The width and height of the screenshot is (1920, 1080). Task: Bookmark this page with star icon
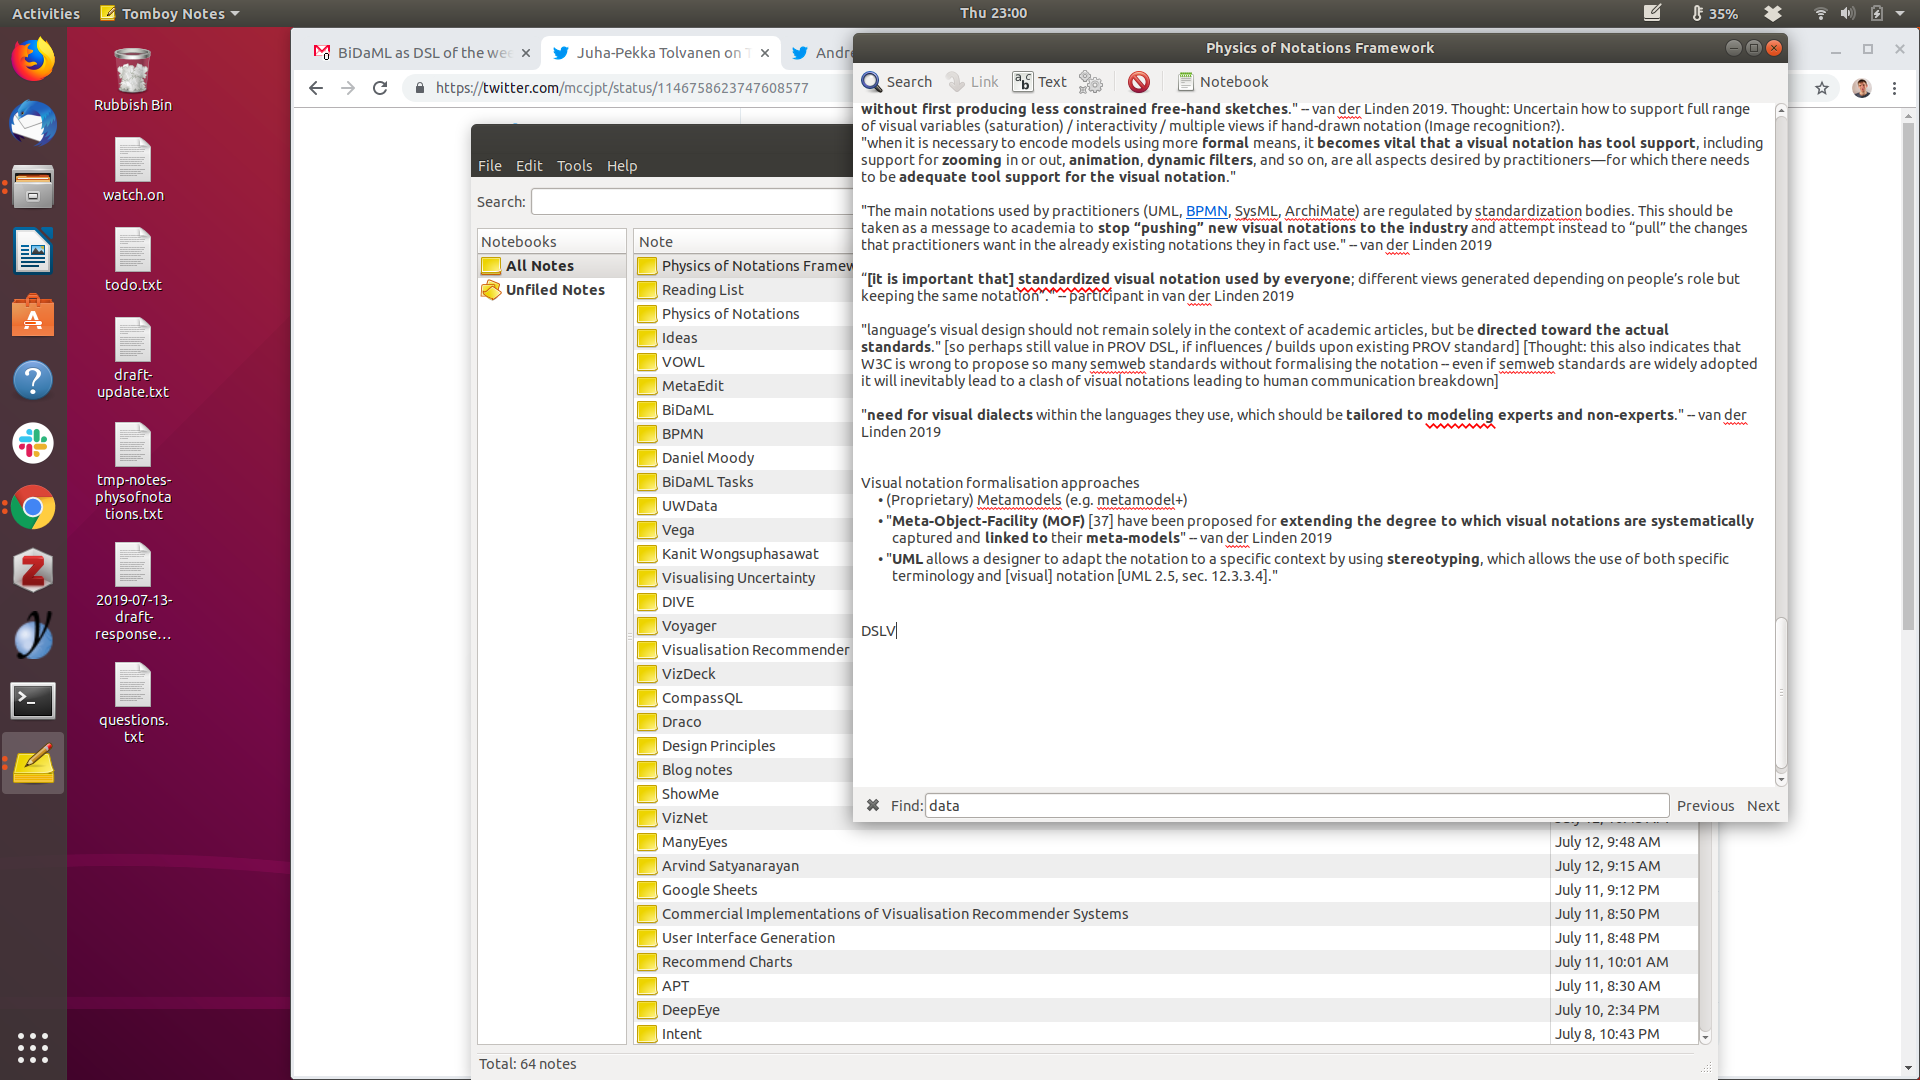click(x=1821, y=88)
